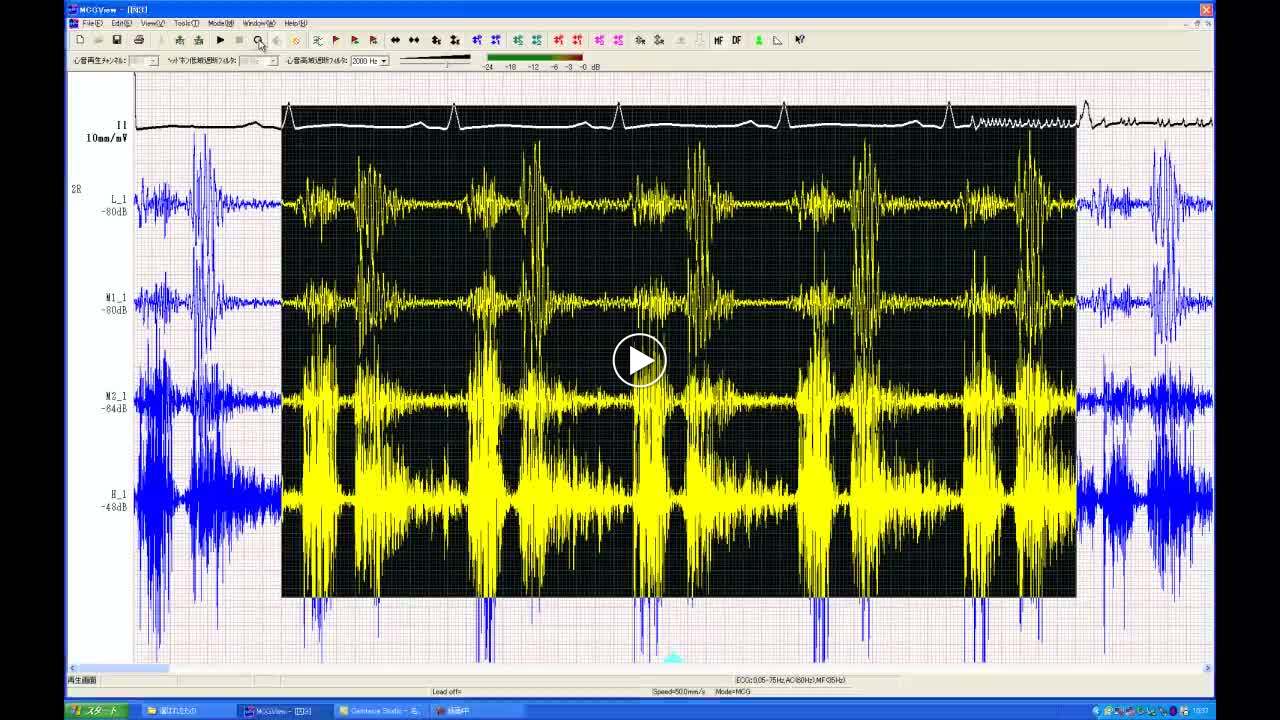Click the context help arrow icon
This screenshot has width=1280, height=720.
click(x=800, y=40)
